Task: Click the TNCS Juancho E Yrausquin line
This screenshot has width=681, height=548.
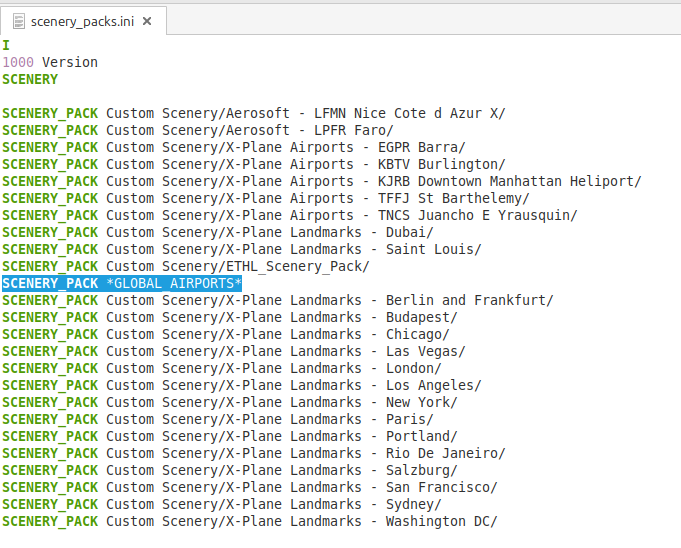Action: click(340, 215)
